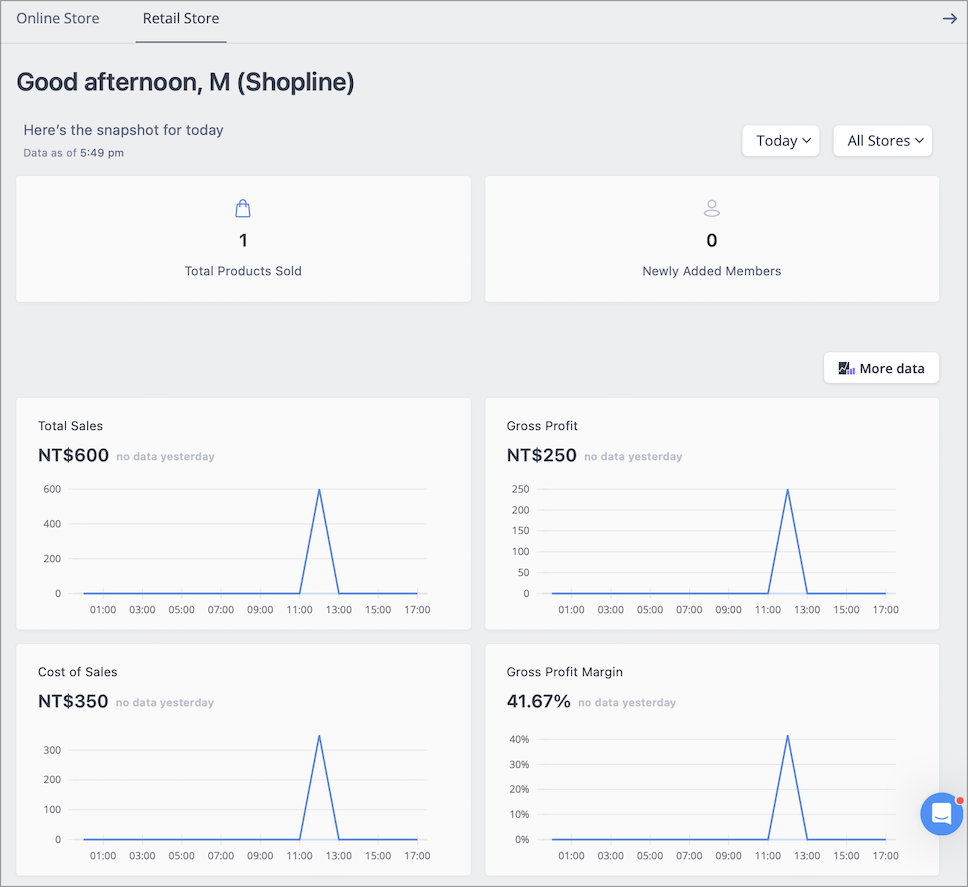Click the Total Sales chart peak at 600
968x887 pixels.
pyautogui.click(x=319, y=489)
